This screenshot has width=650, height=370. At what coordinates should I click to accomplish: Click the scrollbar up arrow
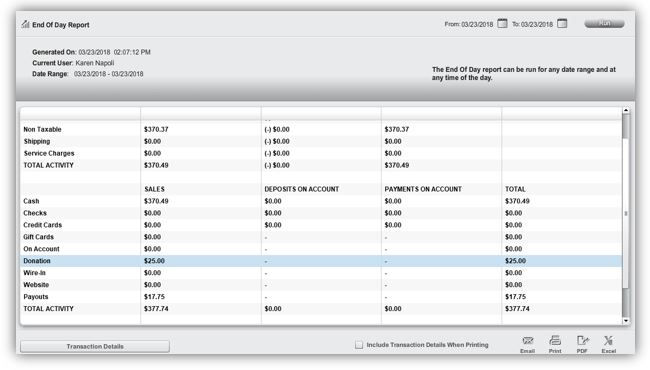(626, 111)
